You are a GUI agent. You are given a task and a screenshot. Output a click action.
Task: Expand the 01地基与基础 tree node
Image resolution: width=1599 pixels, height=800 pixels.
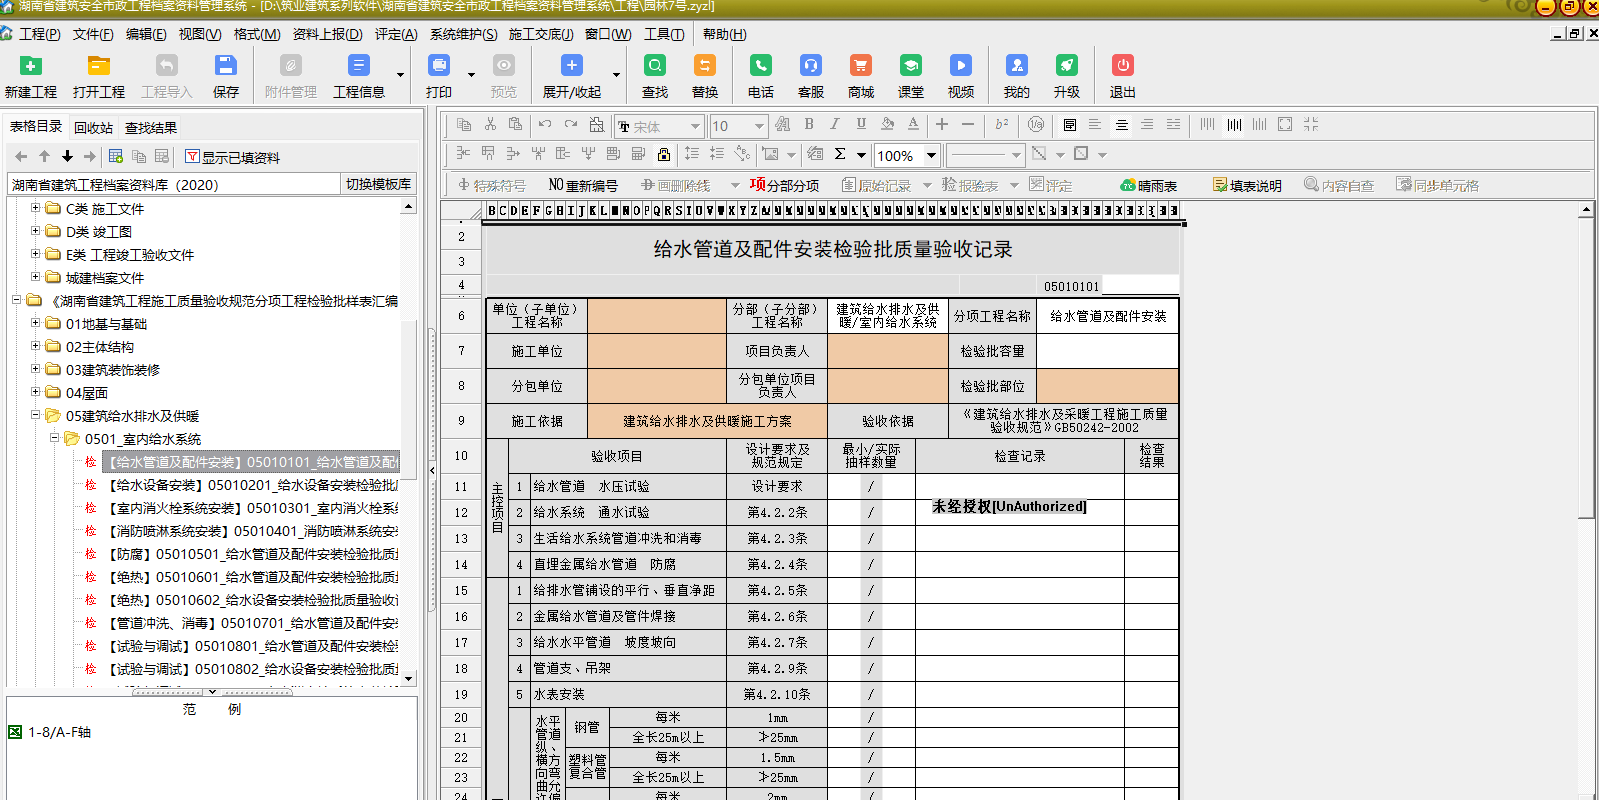point(35,323)
